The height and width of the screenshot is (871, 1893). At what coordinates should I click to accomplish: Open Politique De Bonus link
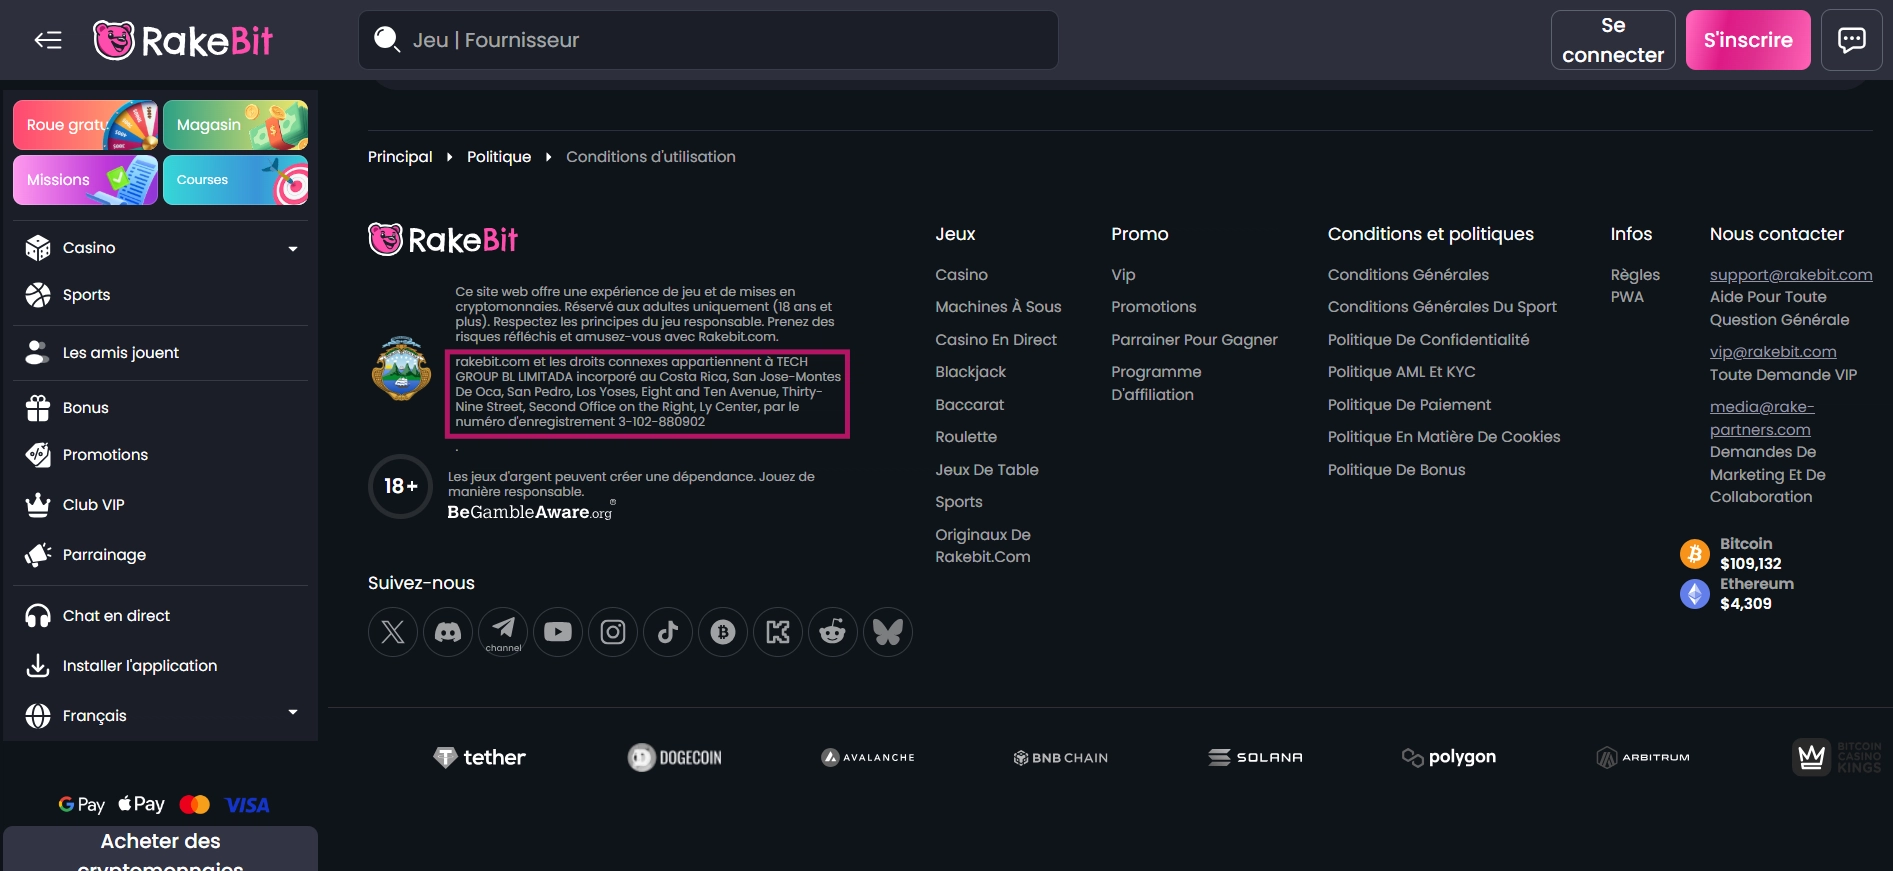click(x=1396, y=470)
